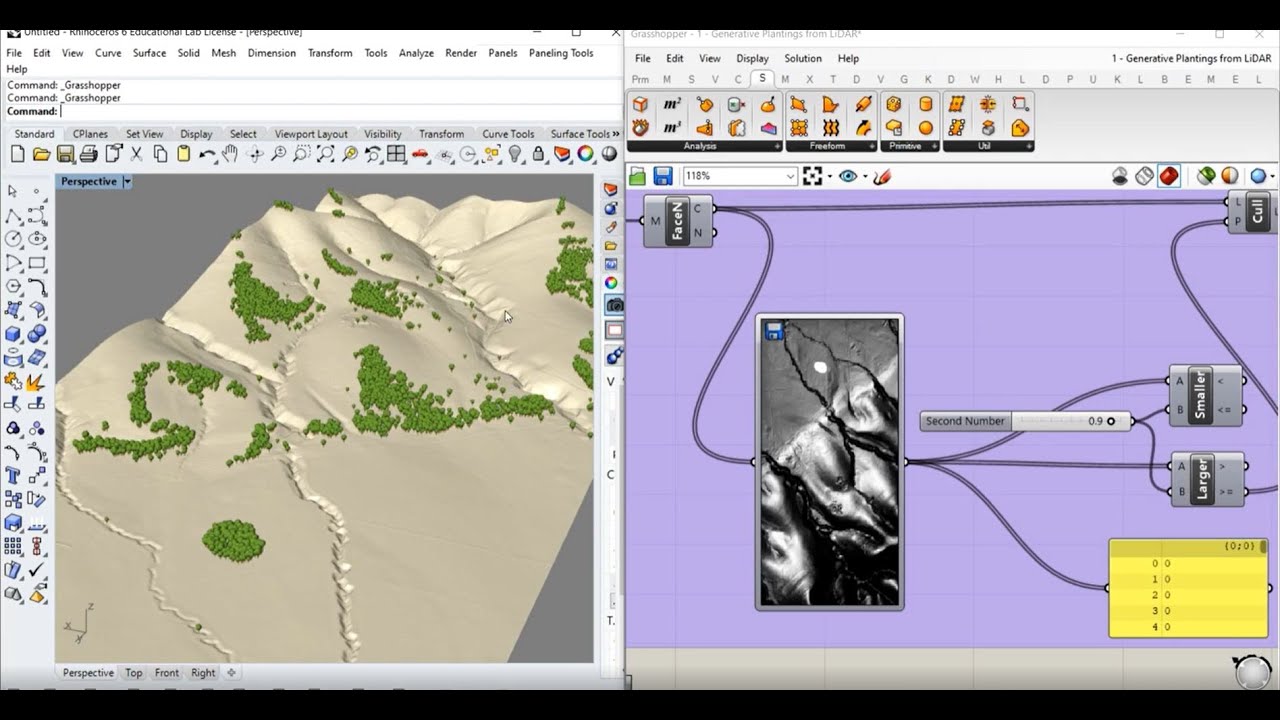Viewport: 1280px width, 720px height.
Task: Click the Second Number slider grip
Action: coord(1111,421)
